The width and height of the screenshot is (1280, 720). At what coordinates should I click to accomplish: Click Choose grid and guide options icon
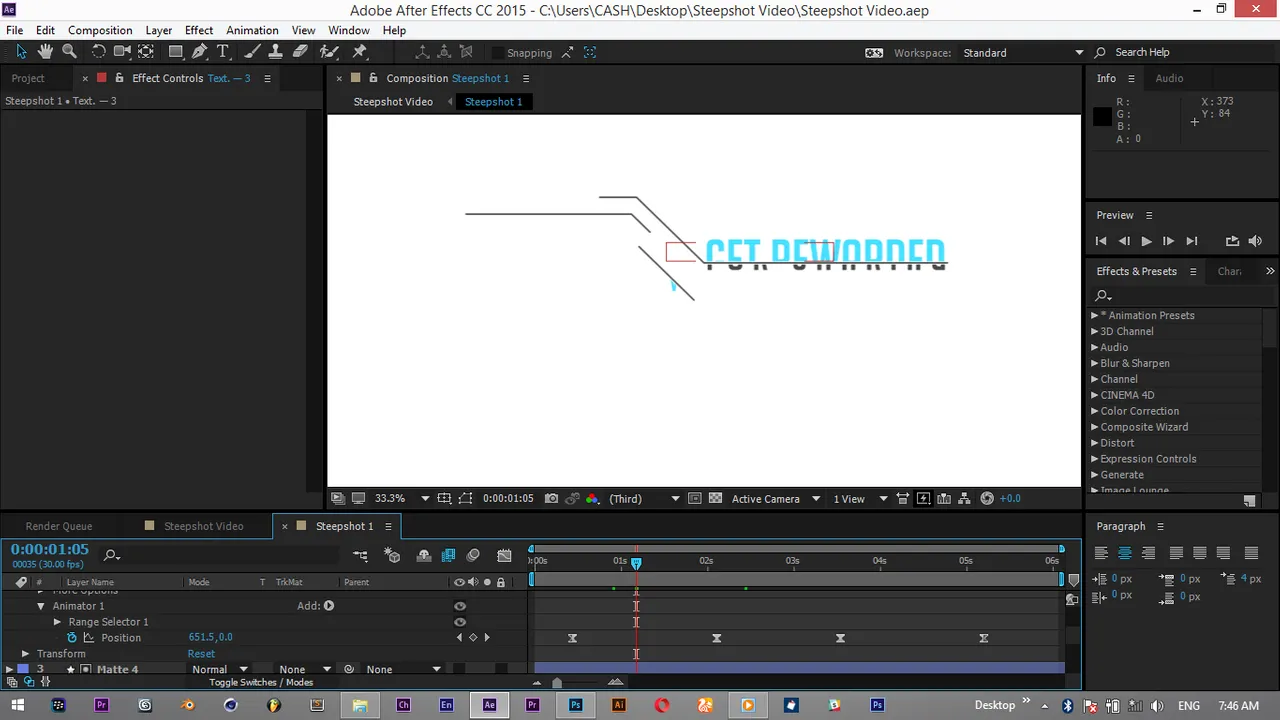coord(444,498)
